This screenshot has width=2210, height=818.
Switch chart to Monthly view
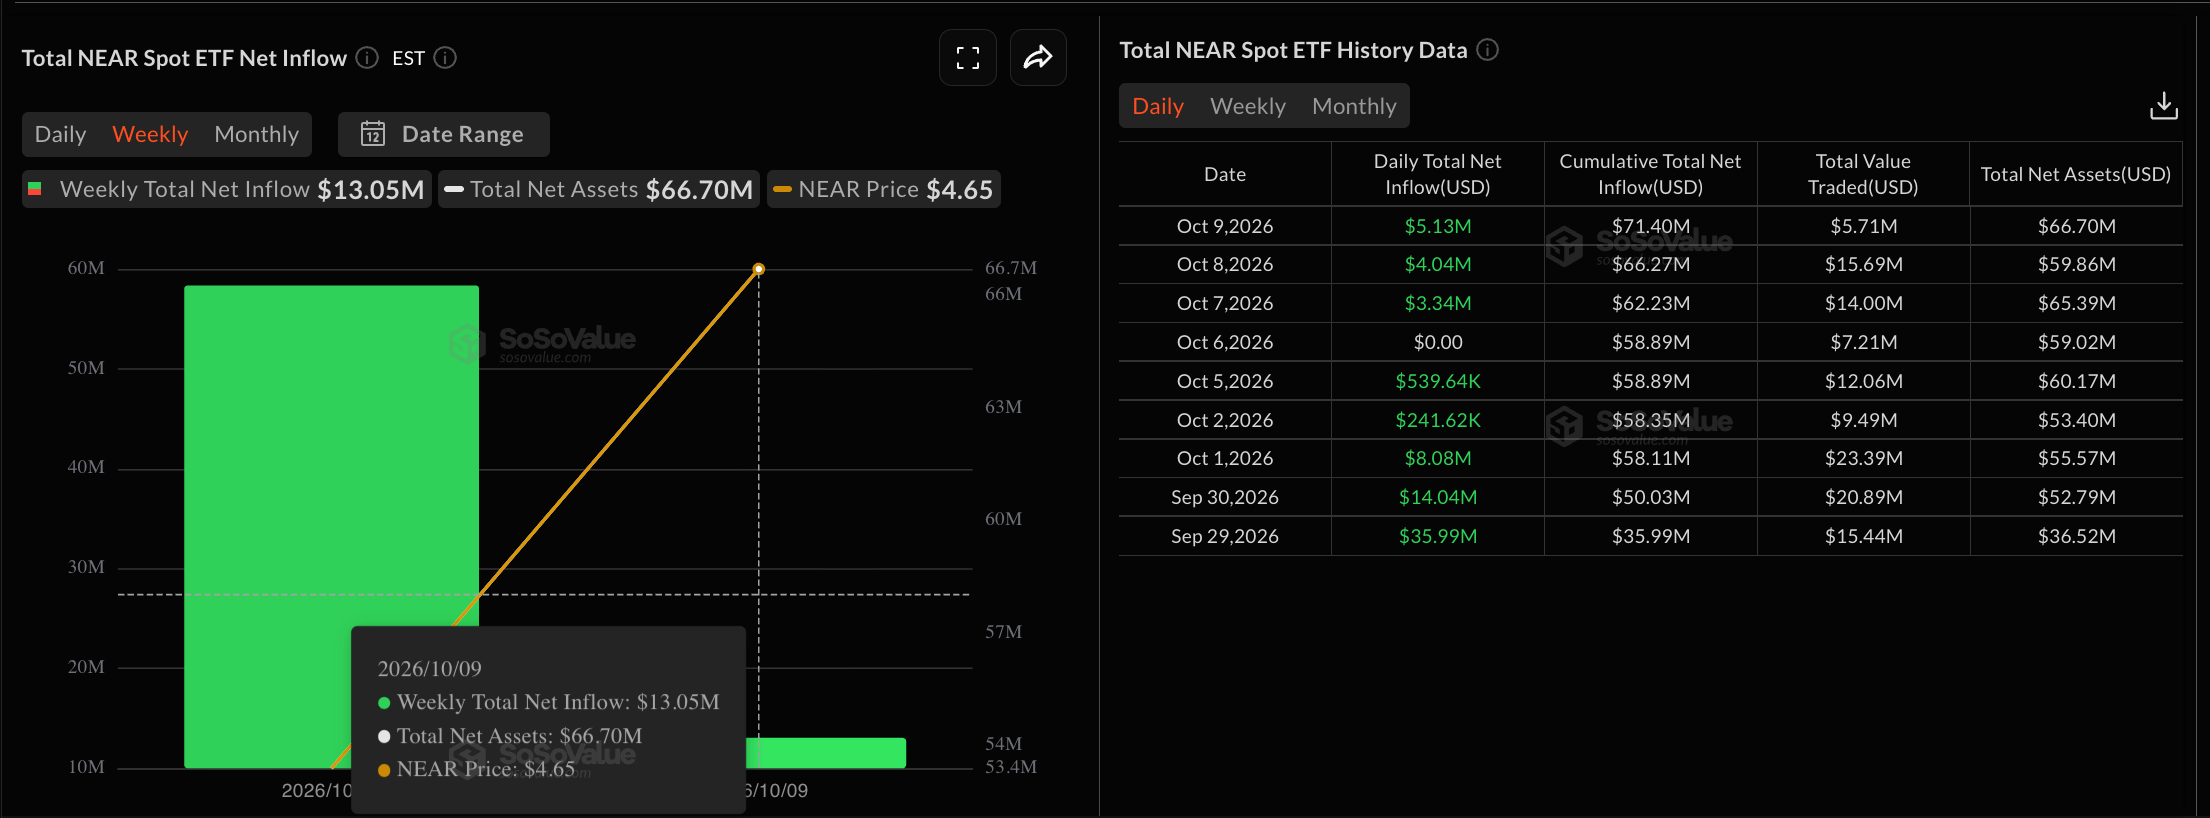click(256, 134)
